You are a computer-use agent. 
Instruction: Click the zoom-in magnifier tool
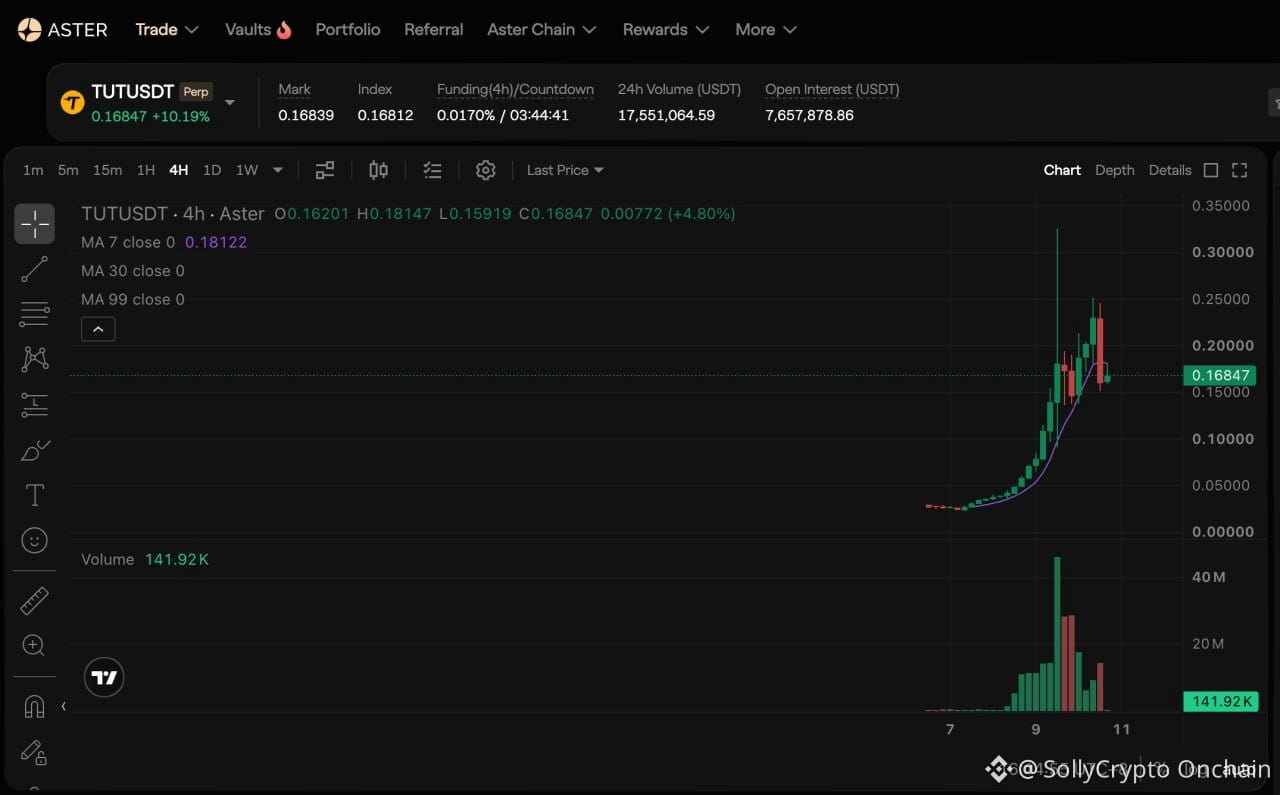34,645
